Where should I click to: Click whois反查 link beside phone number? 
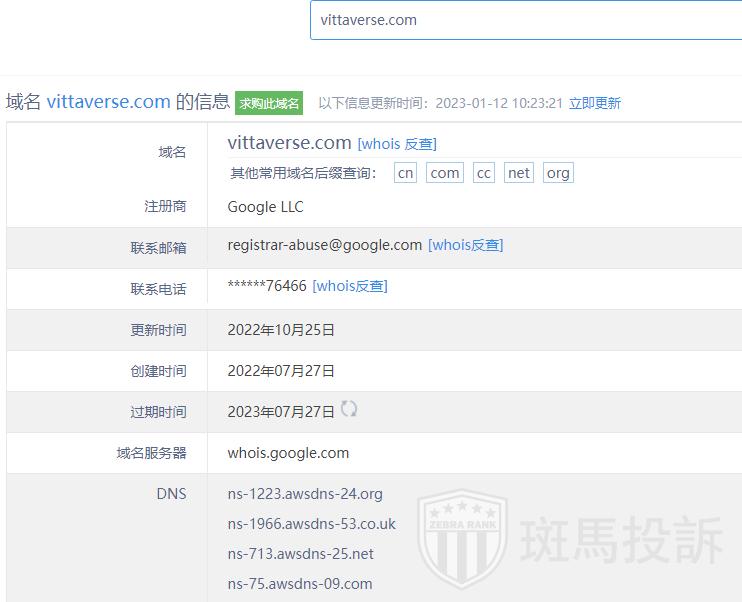tap(350, 286)
